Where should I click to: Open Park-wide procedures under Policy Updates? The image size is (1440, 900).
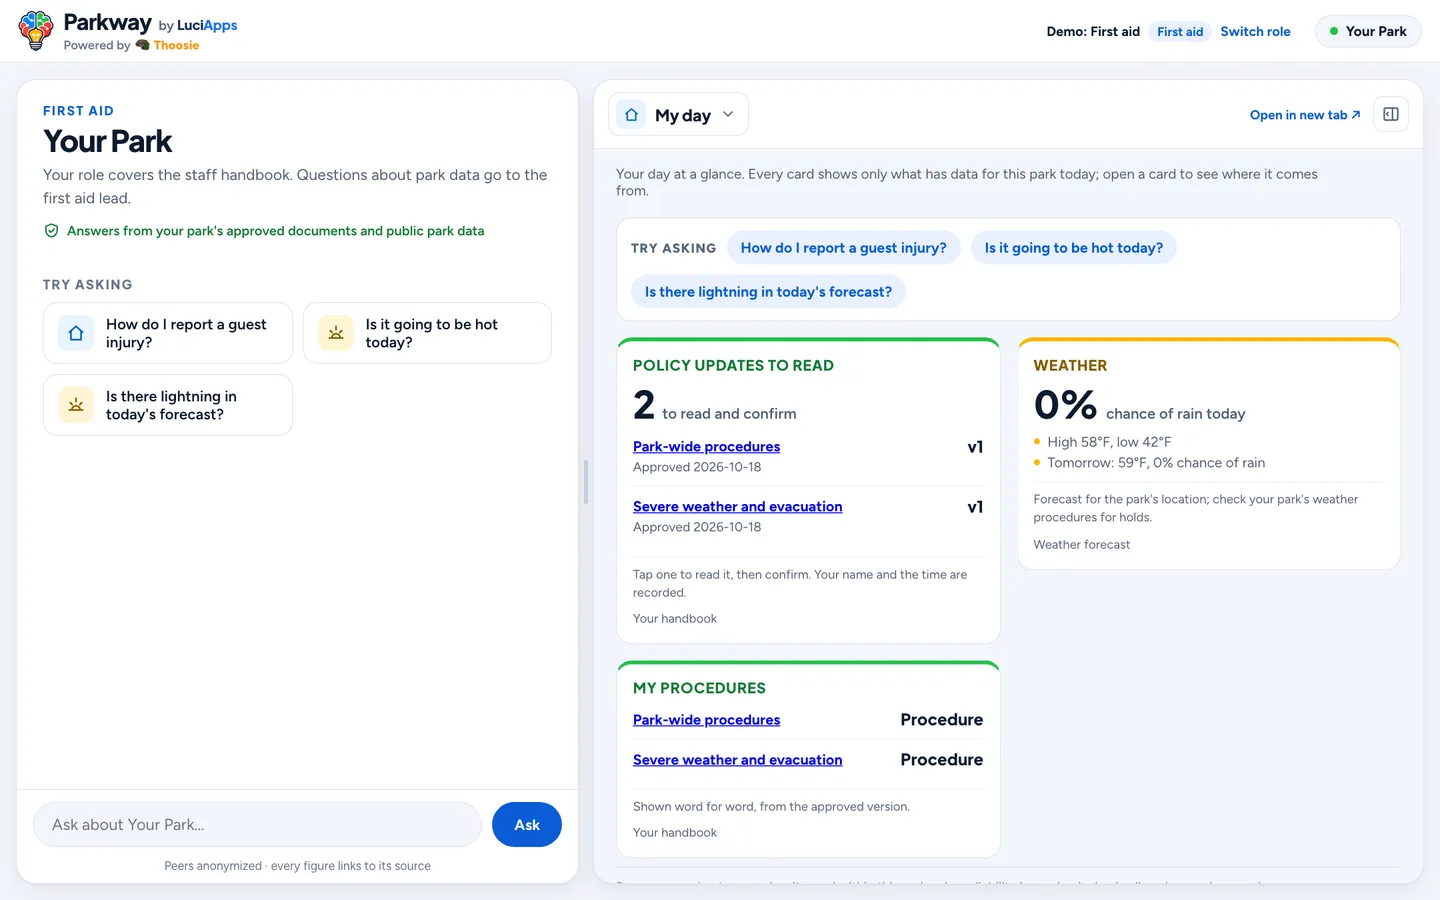pos(706,447)
